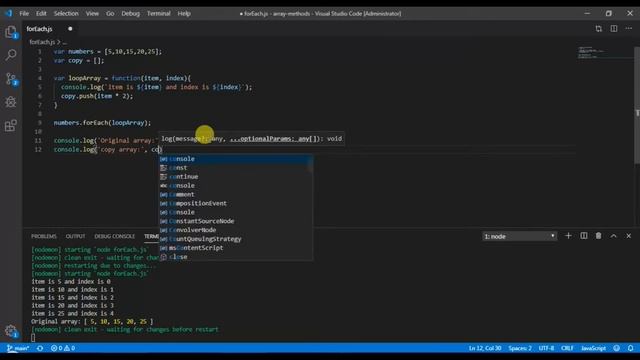Screen dimensions: 640x360
Task: Switch to the OUTPUT panel tab
Action: (x=76, y=236)
